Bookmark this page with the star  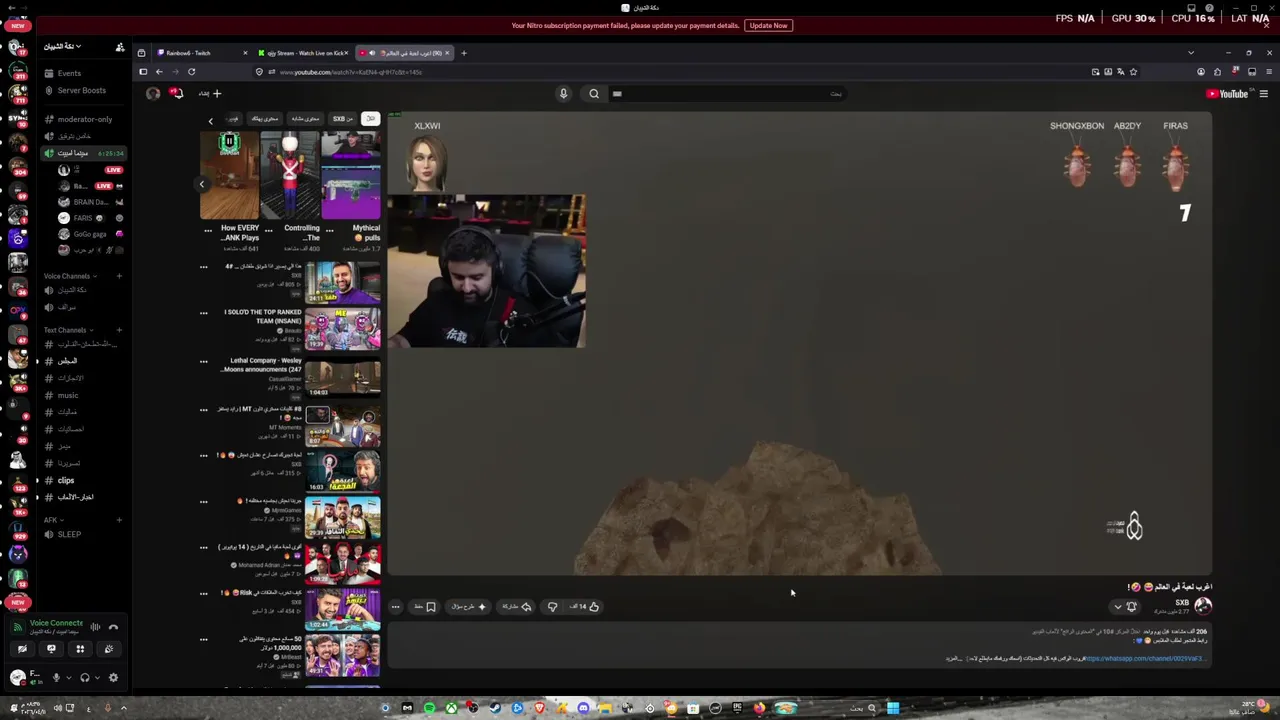click(1133, 72)
